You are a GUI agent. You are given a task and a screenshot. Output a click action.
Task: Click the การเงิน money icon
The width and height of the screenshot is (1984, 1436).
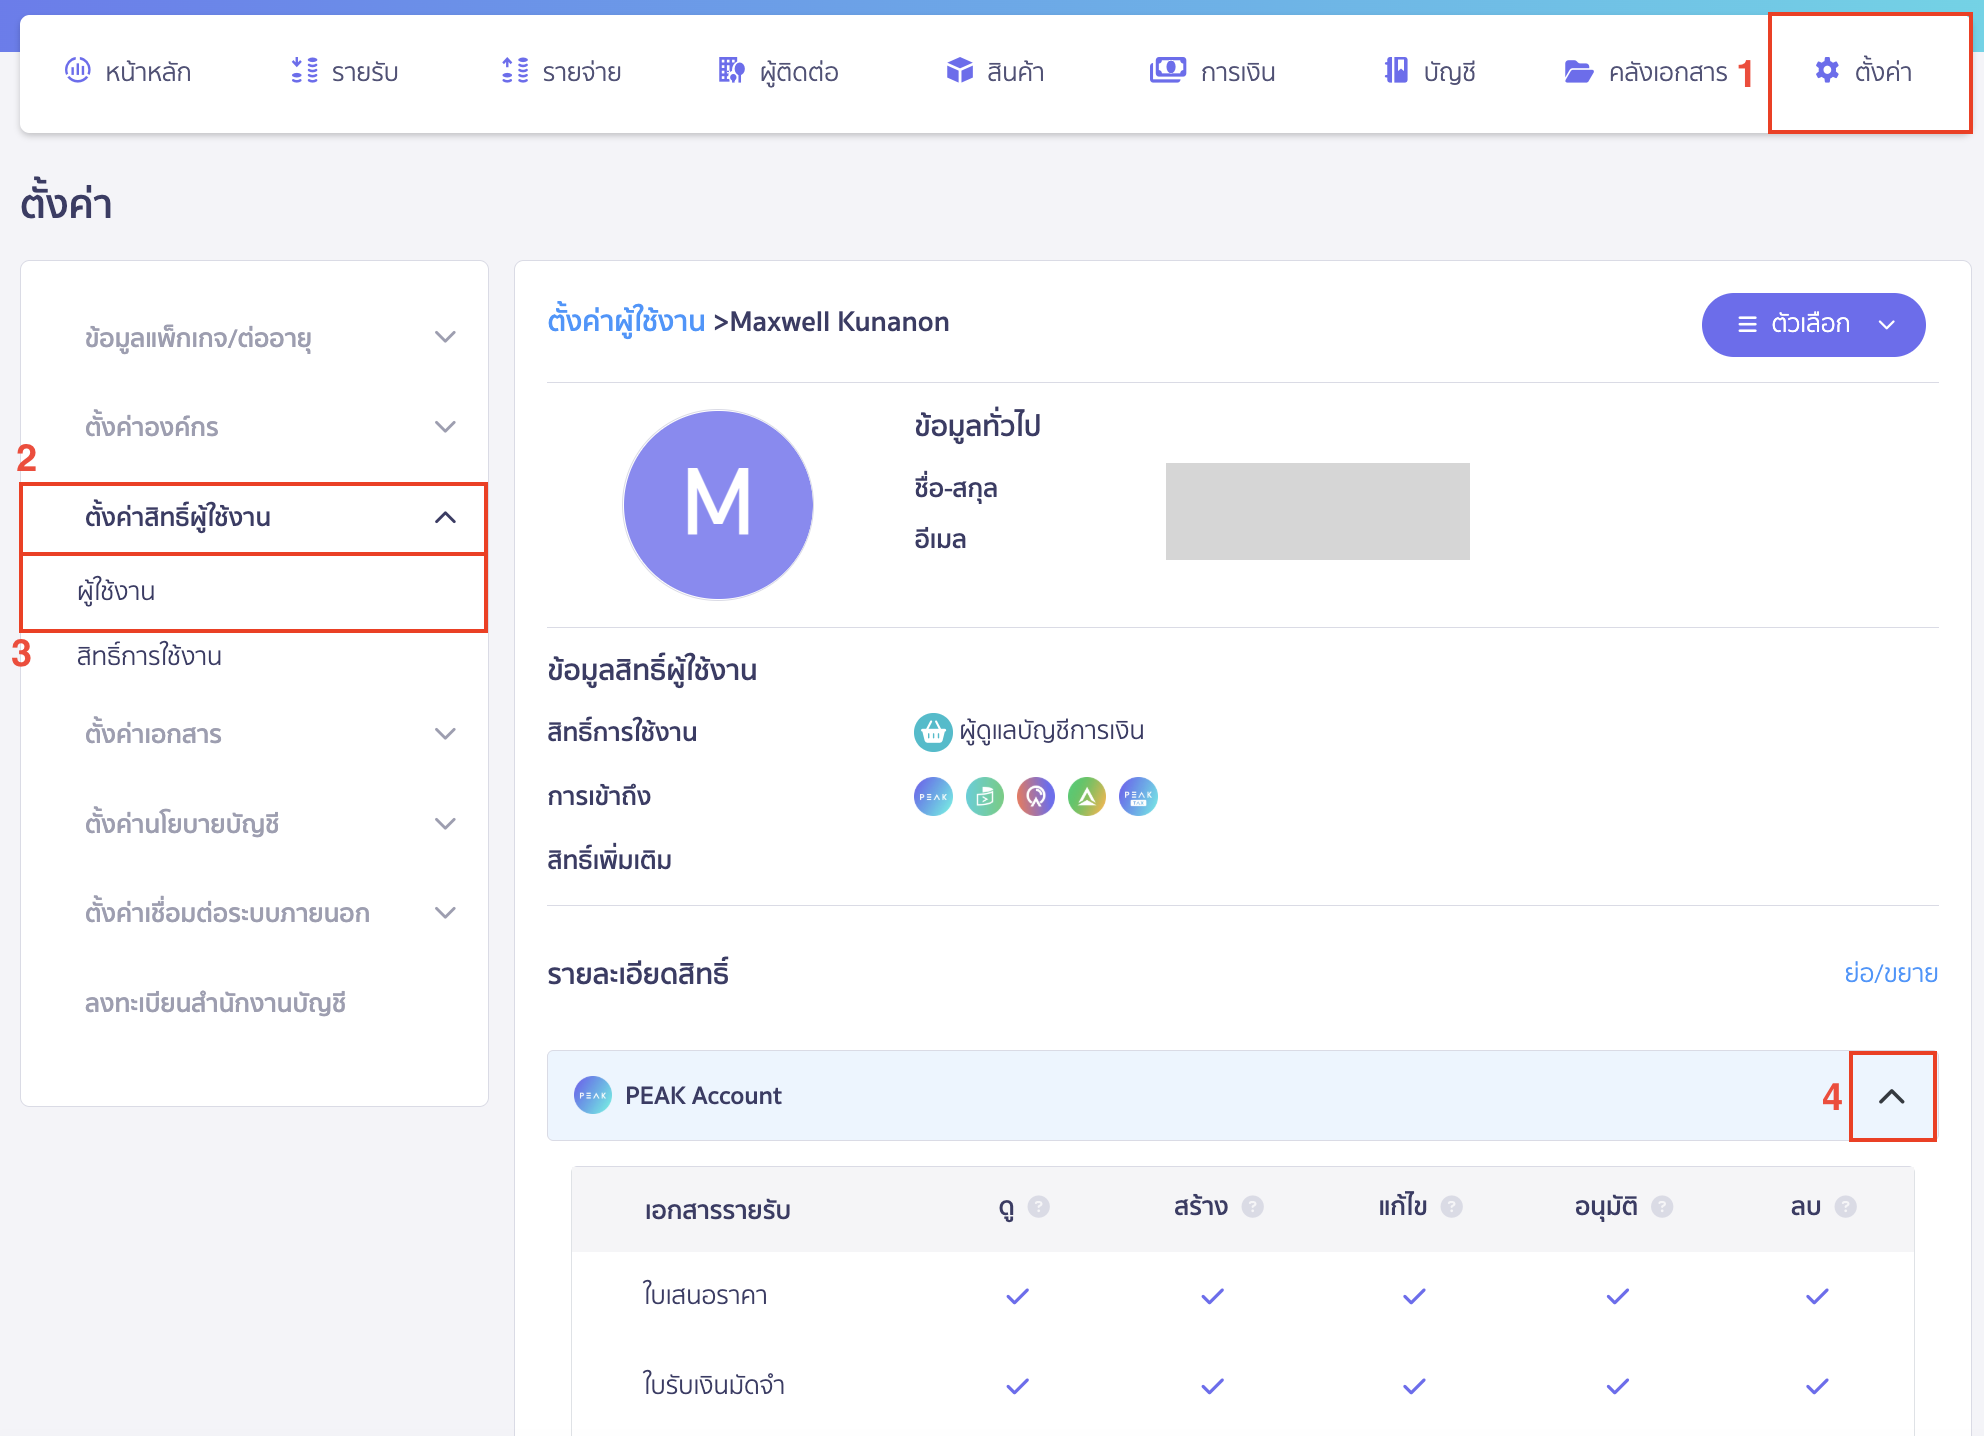coord(1167,70)
